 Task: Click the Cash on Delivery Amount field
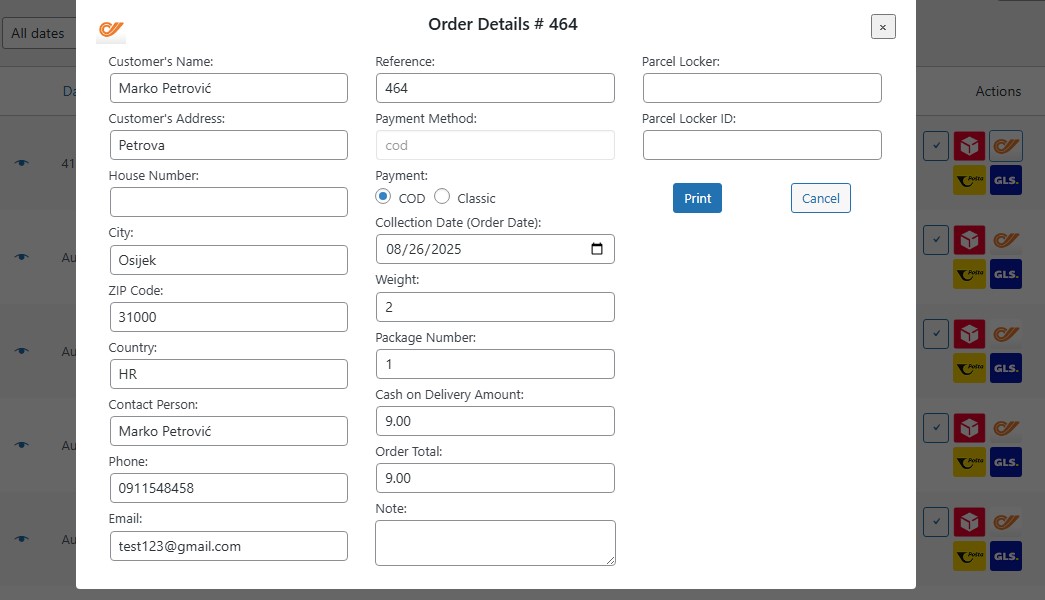click(495, 421)
